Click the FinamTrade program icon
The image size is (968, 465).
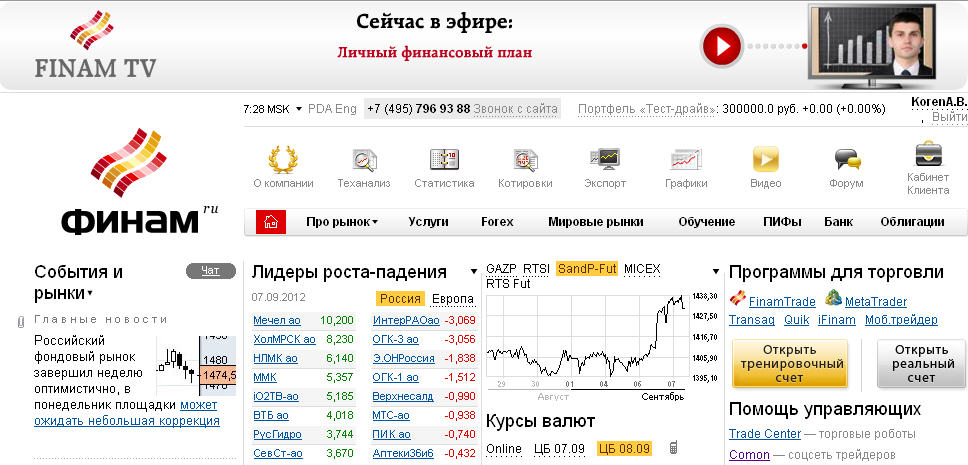coord(737,298)
